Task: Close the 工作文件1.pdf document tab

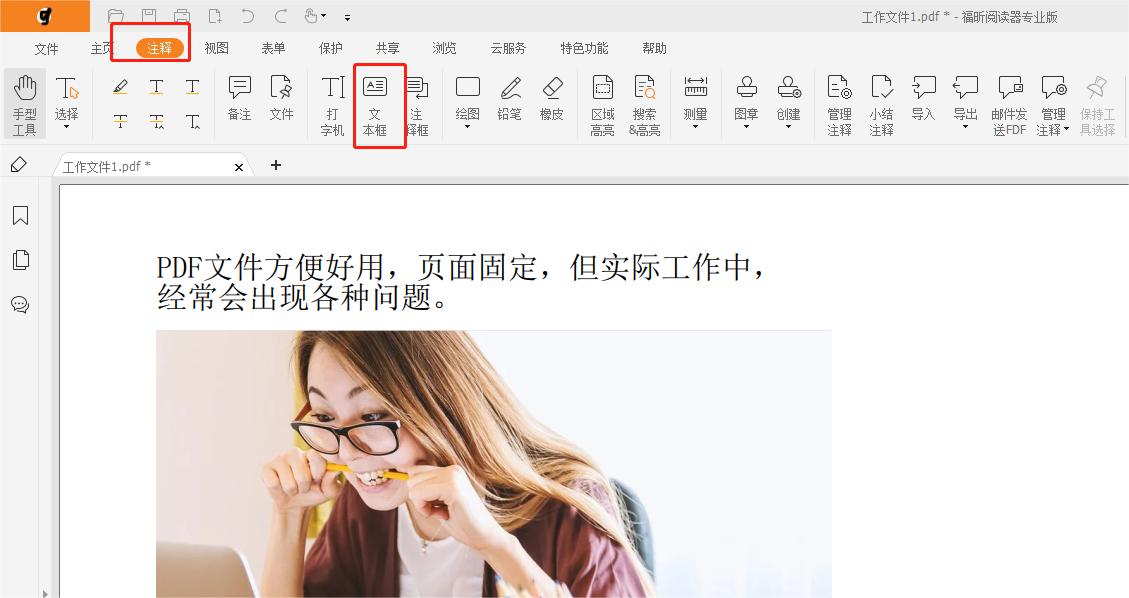Action: click(238, 166)
